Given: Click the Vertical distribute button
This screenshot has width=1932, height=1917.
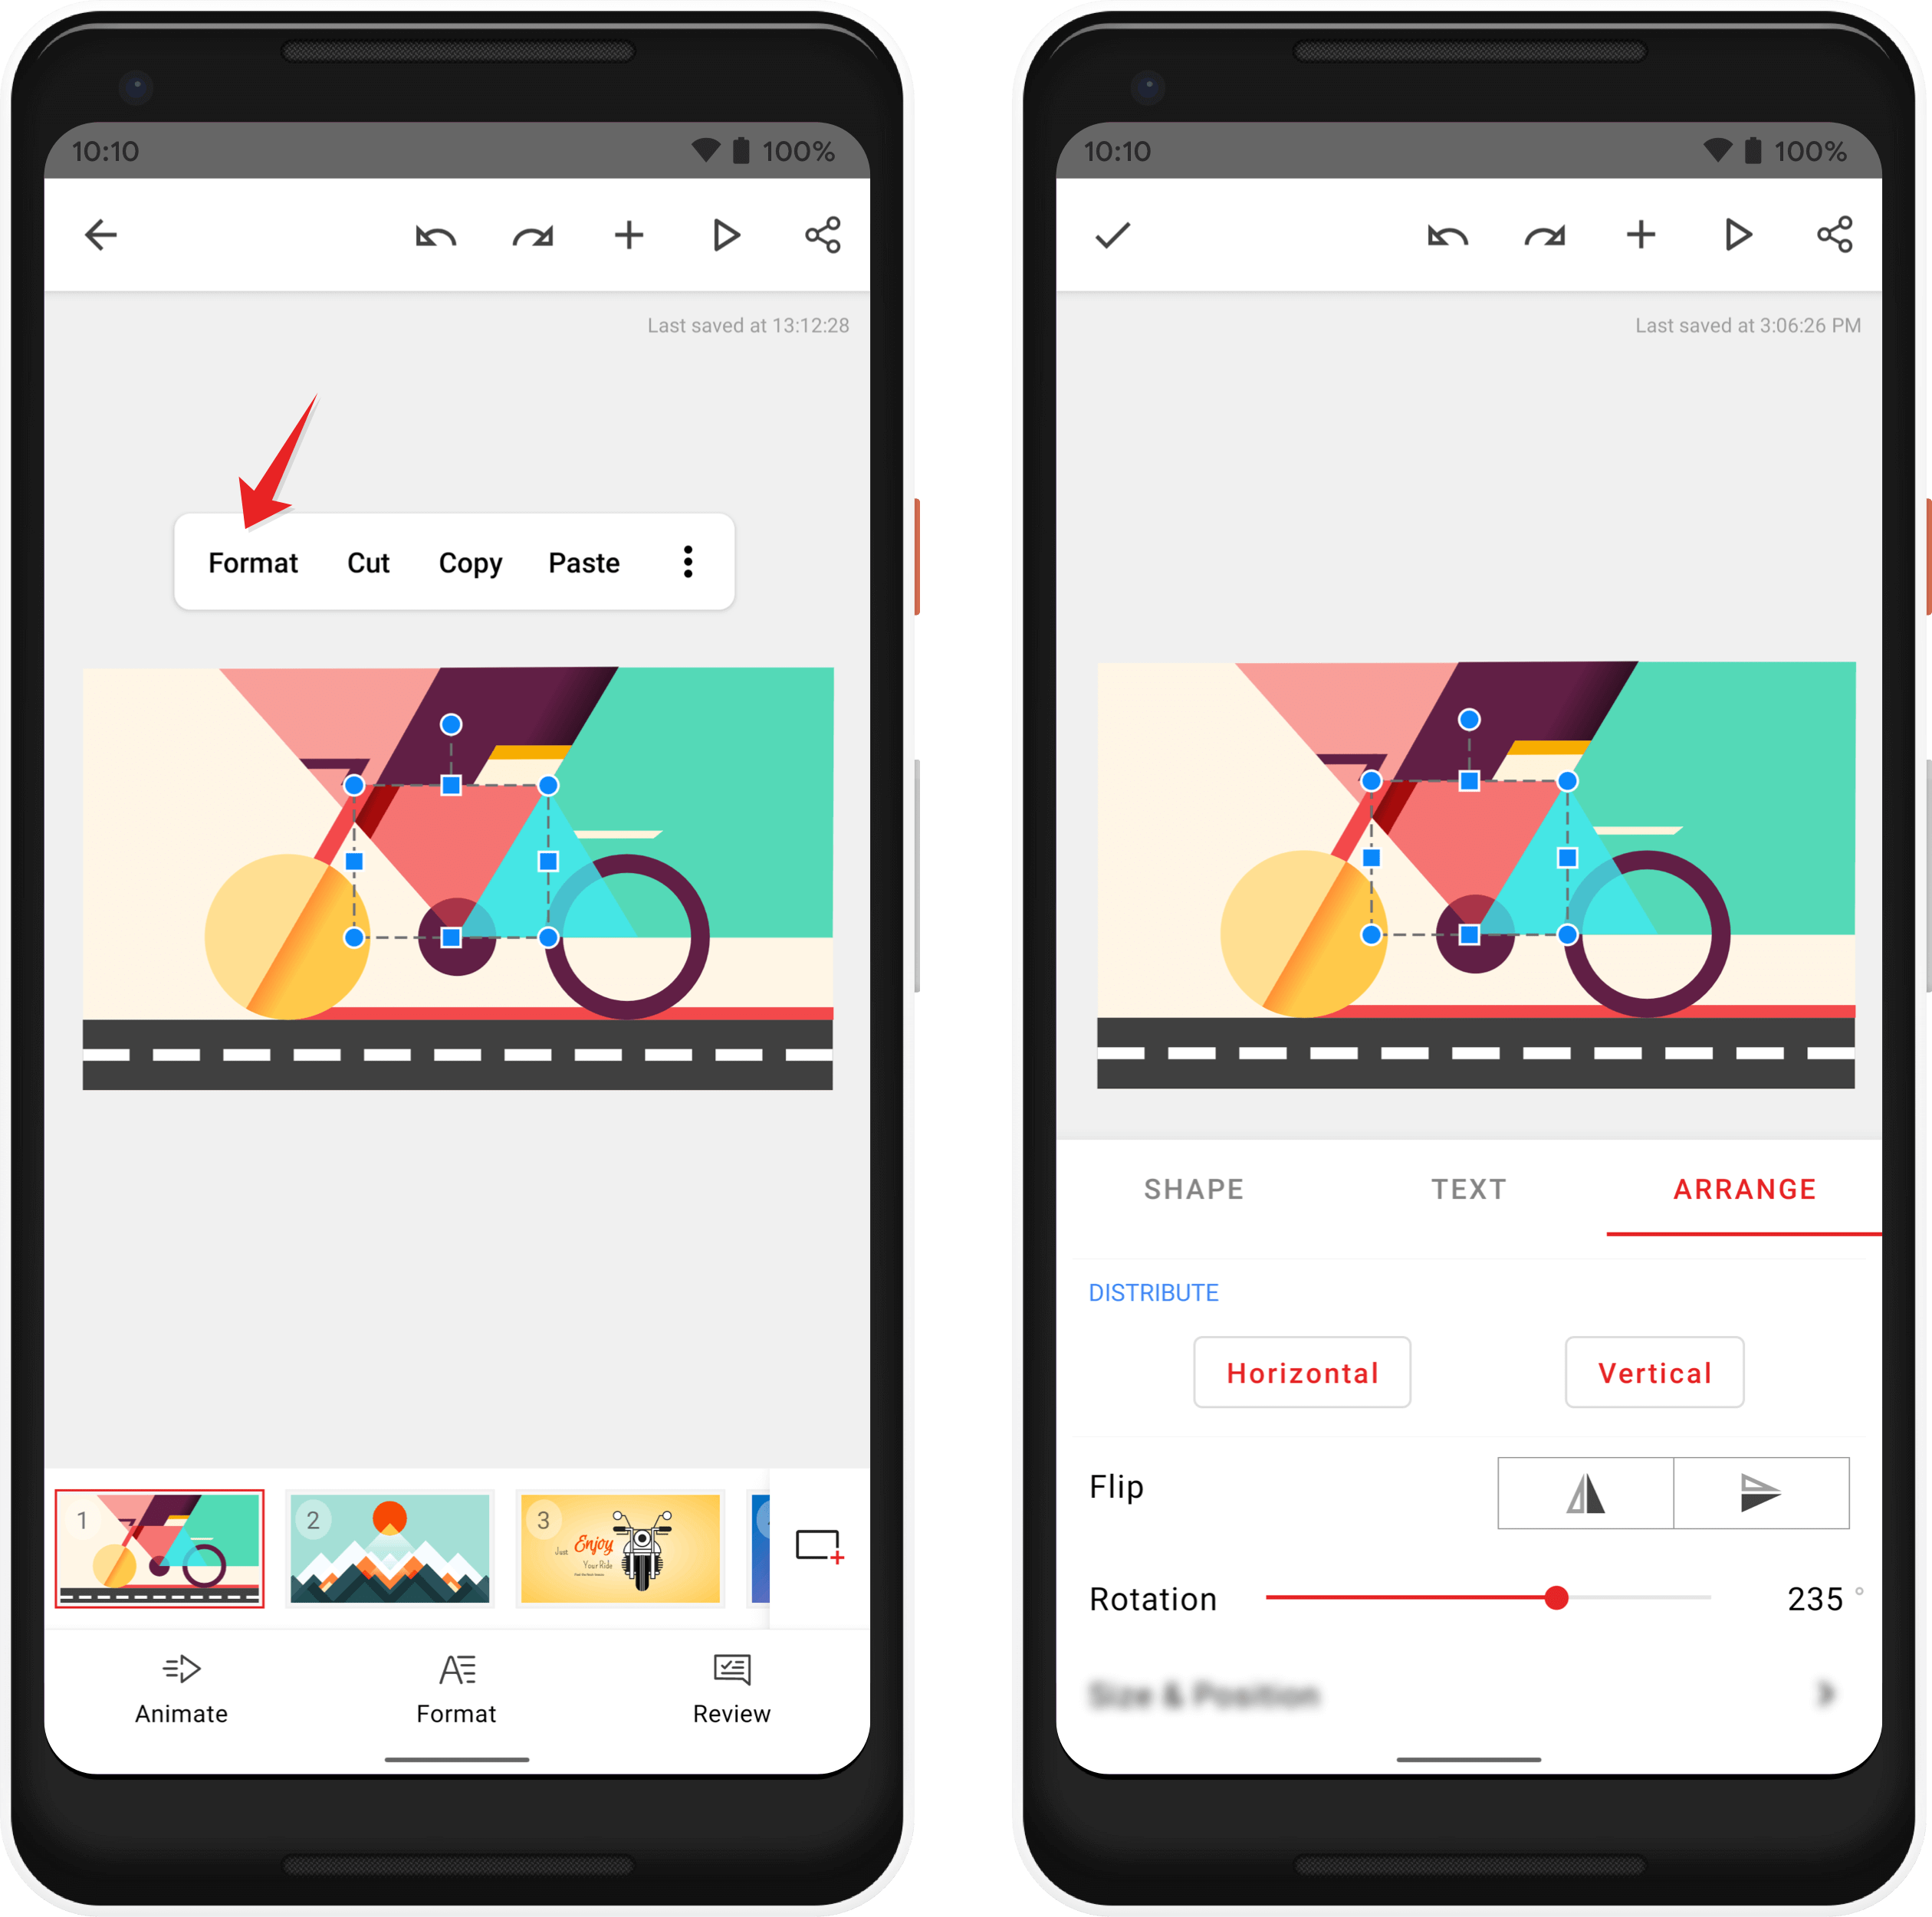Looking at the screenshot, I should (x=1654, y=1373).
